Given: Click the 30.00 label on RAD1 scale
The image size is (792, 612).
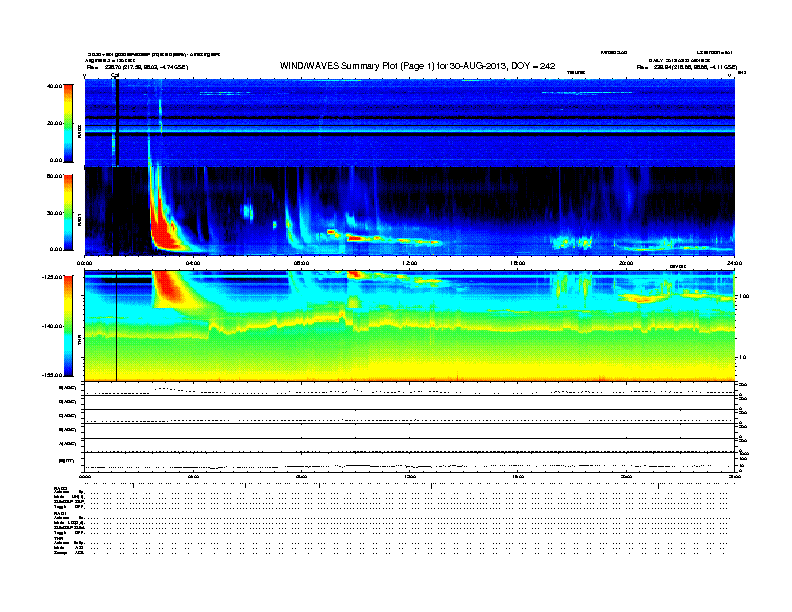Looking at the screenshot, I should point(55,213).
